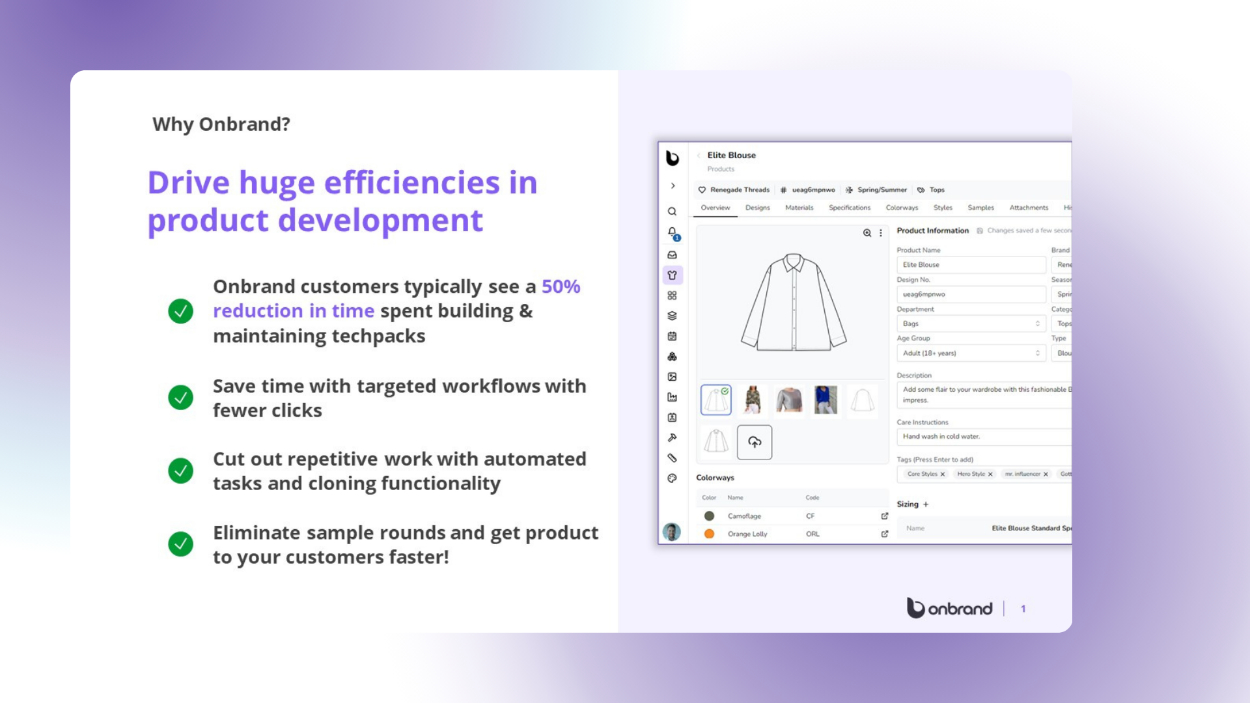The image size is (1250, 703).
Task: Expand the sidebar with the chevron arrow
Action: coord(672,186)
